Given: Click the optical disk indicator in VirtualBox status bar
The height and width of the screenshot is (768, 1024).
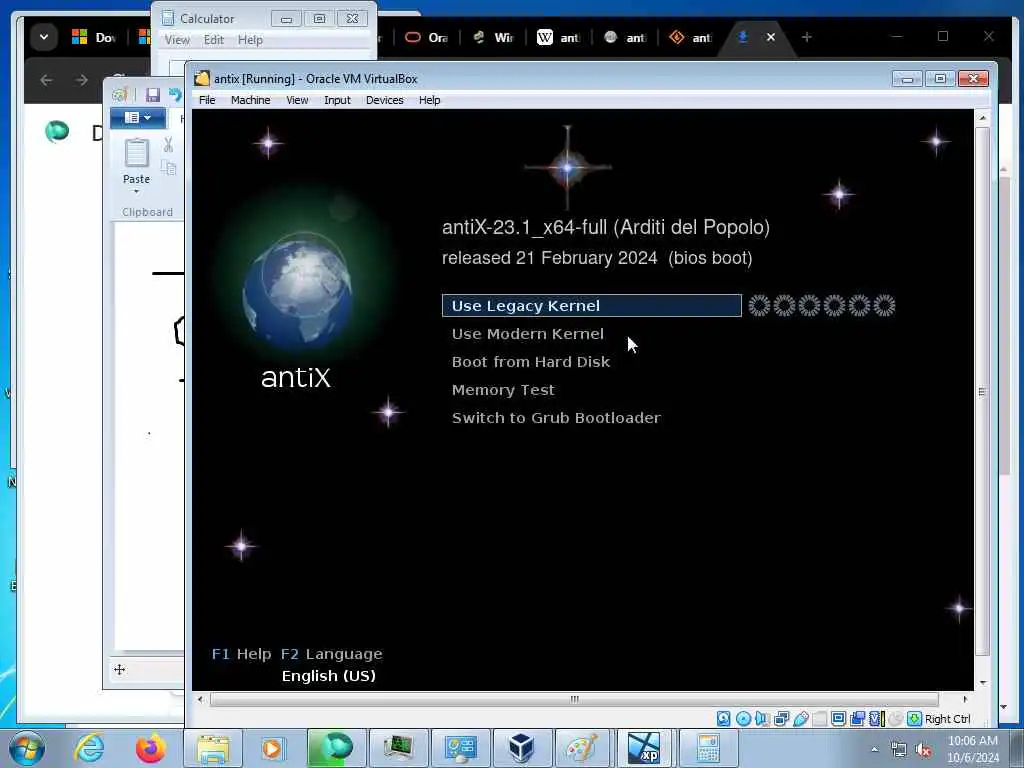Looking at the screenshot, I should pyautogui.click(x=743, y=719).
